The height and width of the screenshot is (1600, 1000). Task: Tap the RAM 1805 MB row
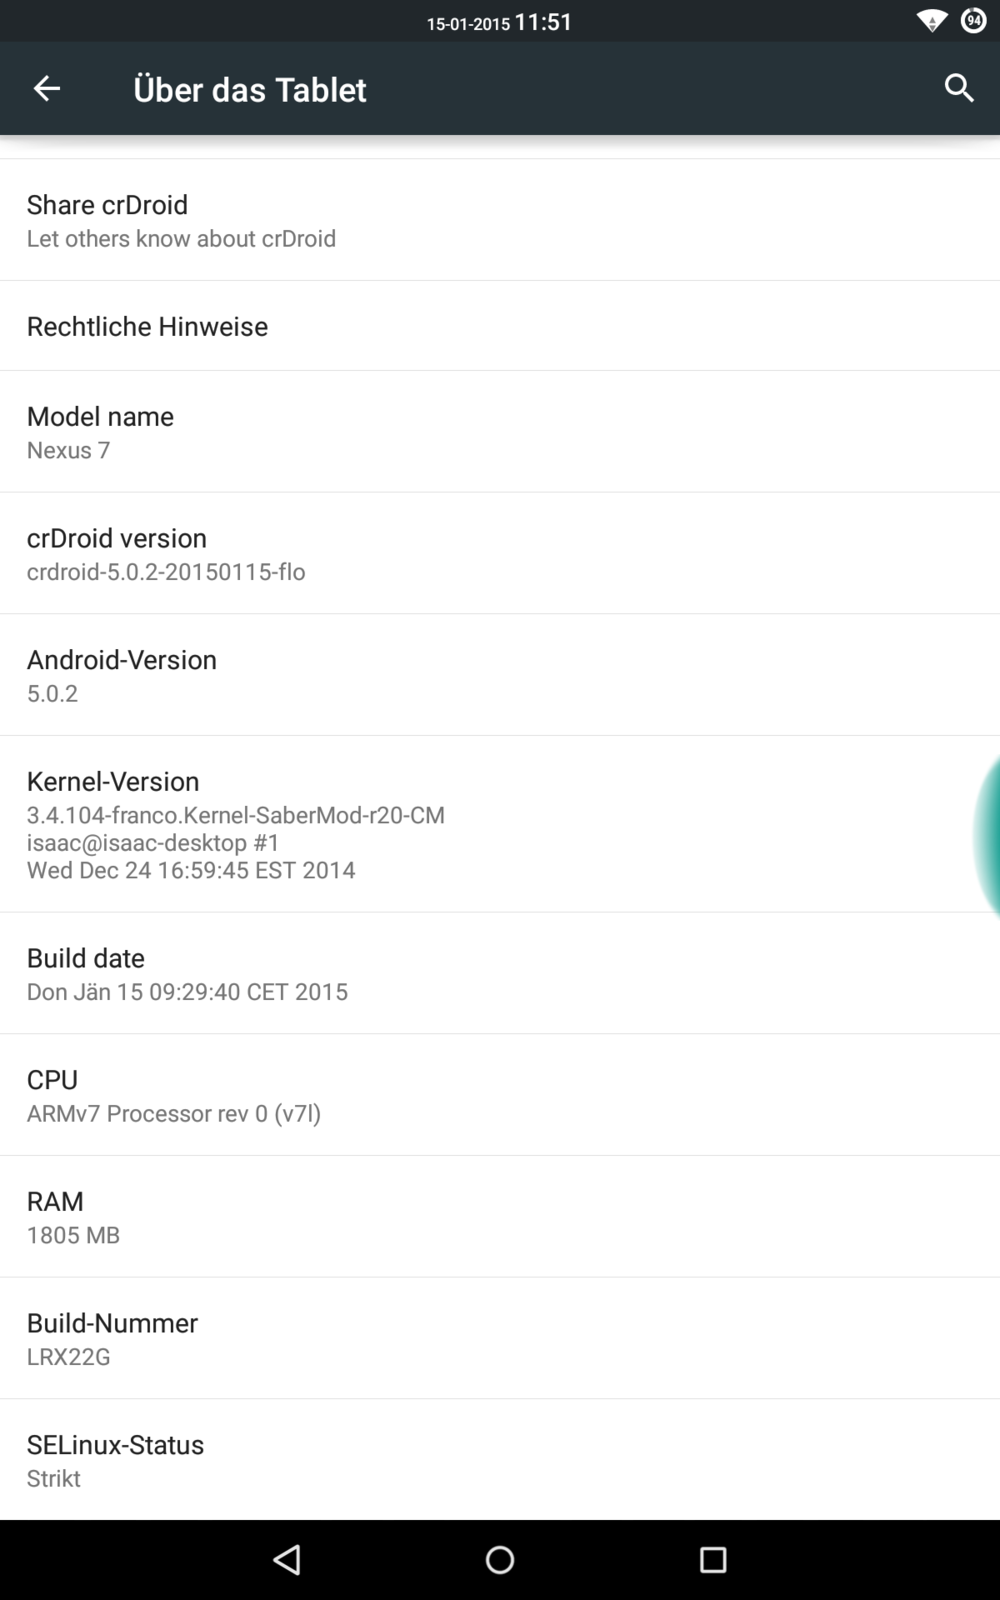tap(500, 1217)
